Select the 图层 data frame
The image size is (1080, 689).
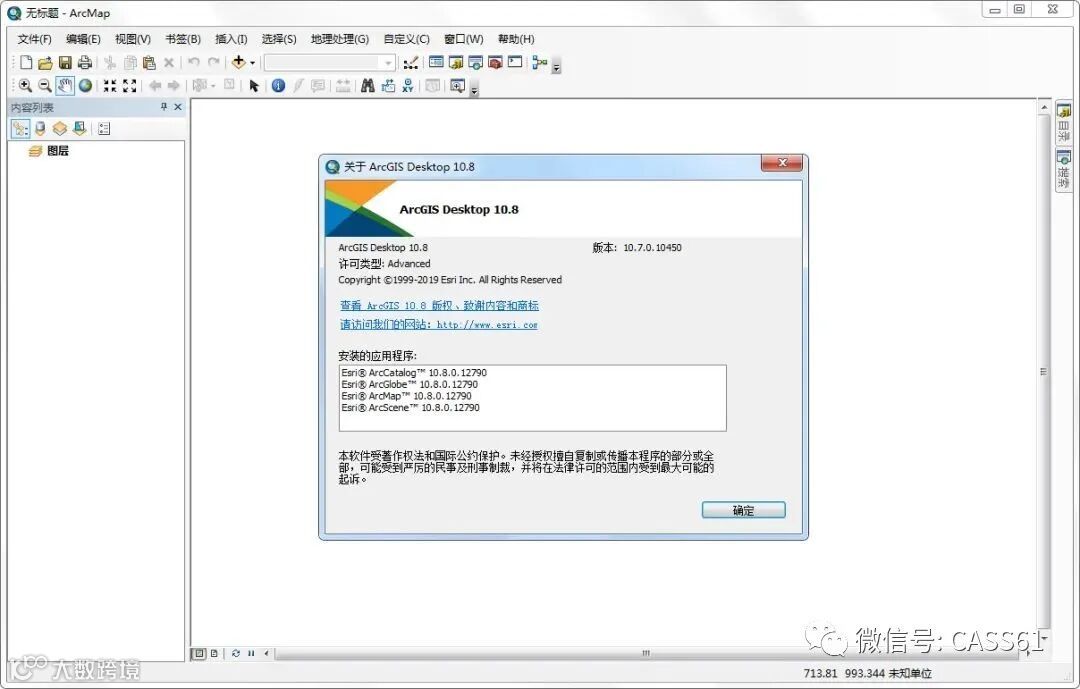[58, 151]
